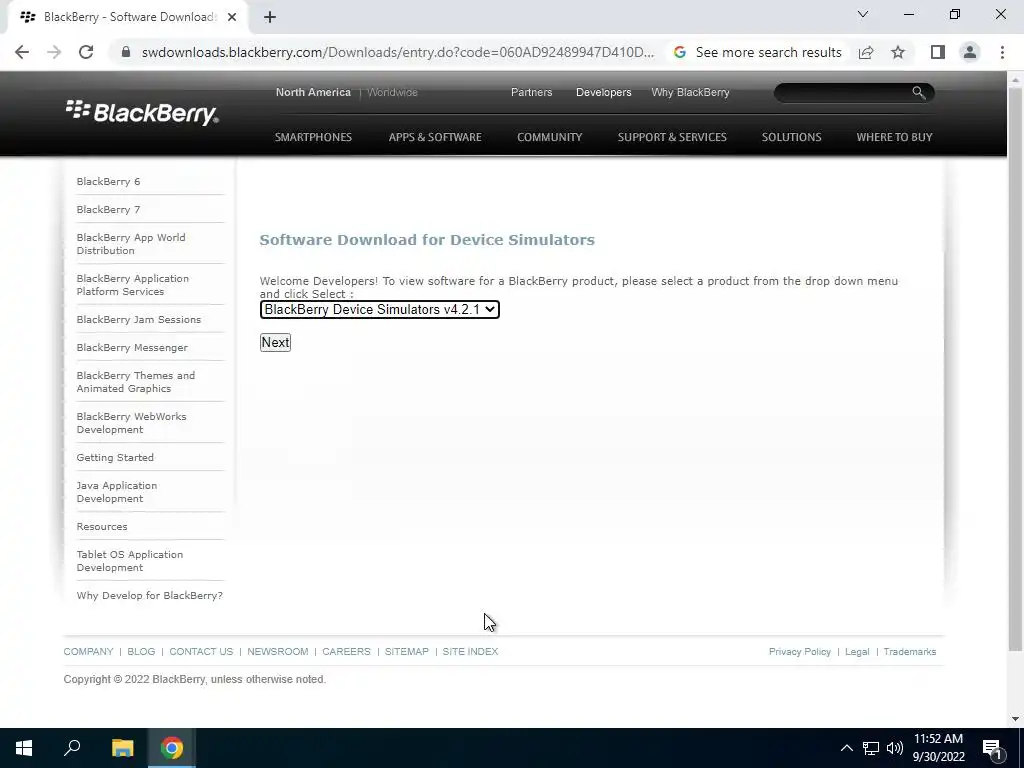Open Getting Started sidebar link
The height and width of the screenshot is (768, 1024).
pyautogui.click(x=115, y=458)
